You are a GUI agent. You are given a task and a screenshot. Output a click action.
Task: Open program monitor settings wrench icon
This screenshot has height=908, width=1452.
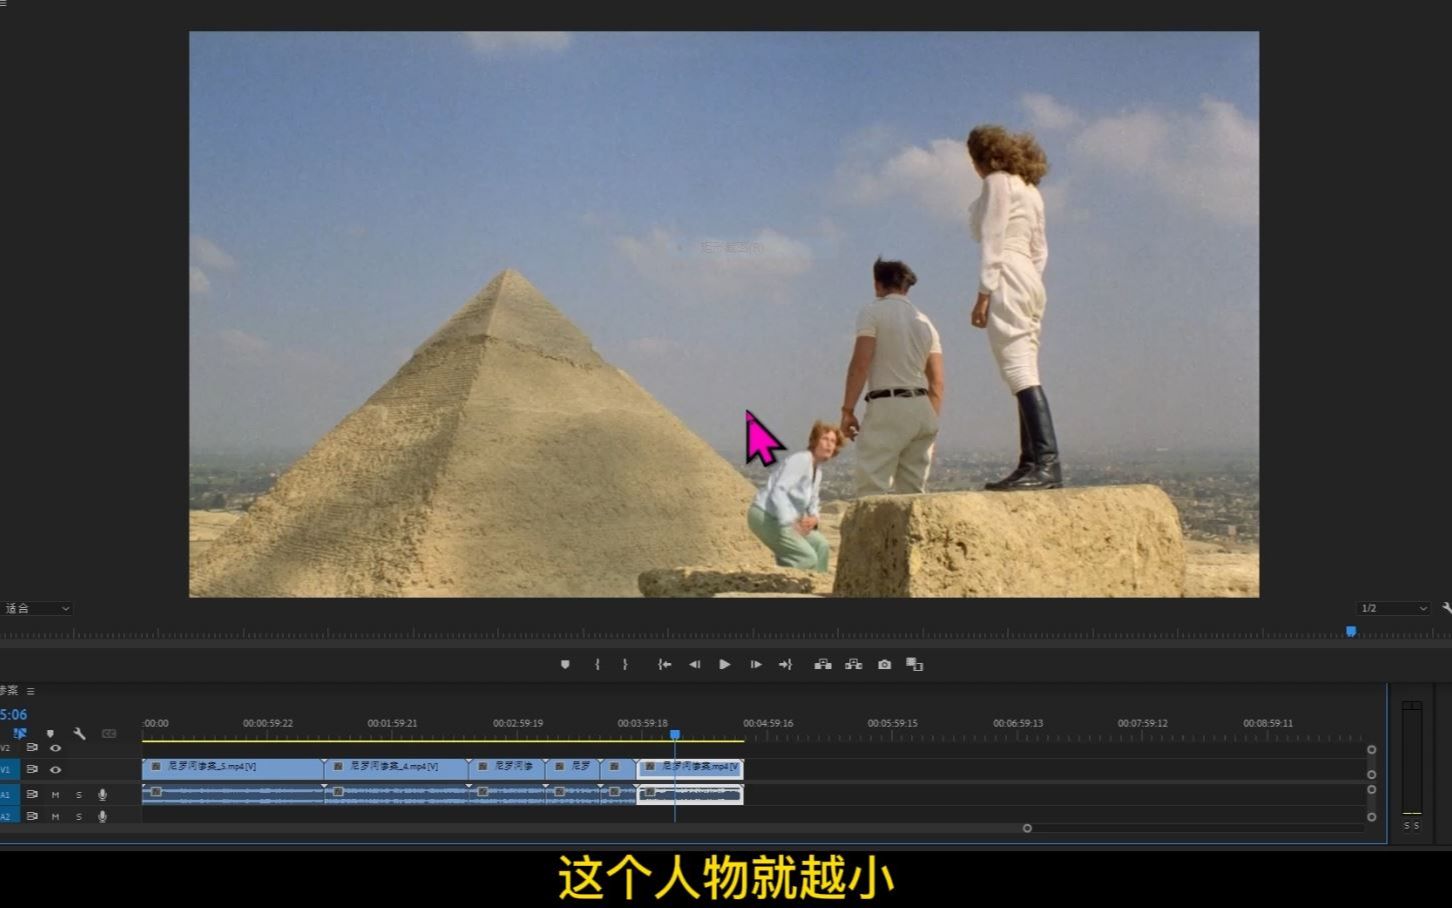coord(1446,608)
